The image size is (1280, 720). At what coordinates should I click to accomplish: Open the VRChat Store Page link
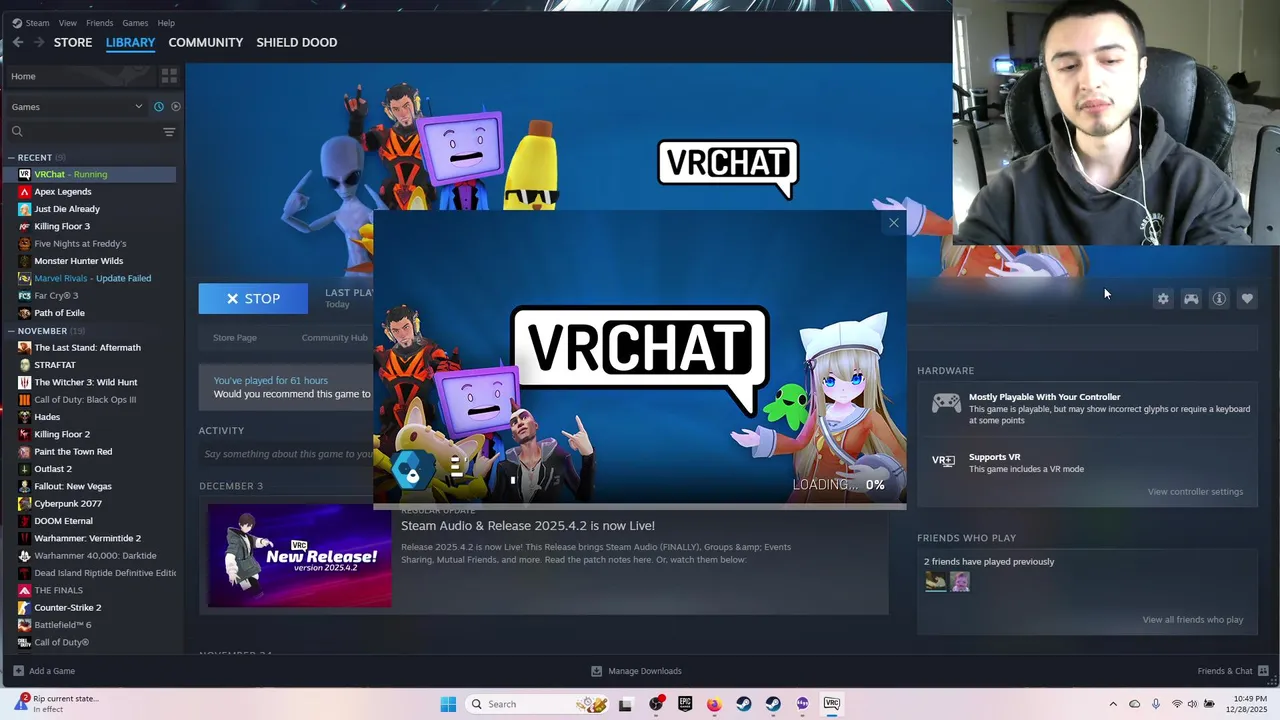coord(235,338)
